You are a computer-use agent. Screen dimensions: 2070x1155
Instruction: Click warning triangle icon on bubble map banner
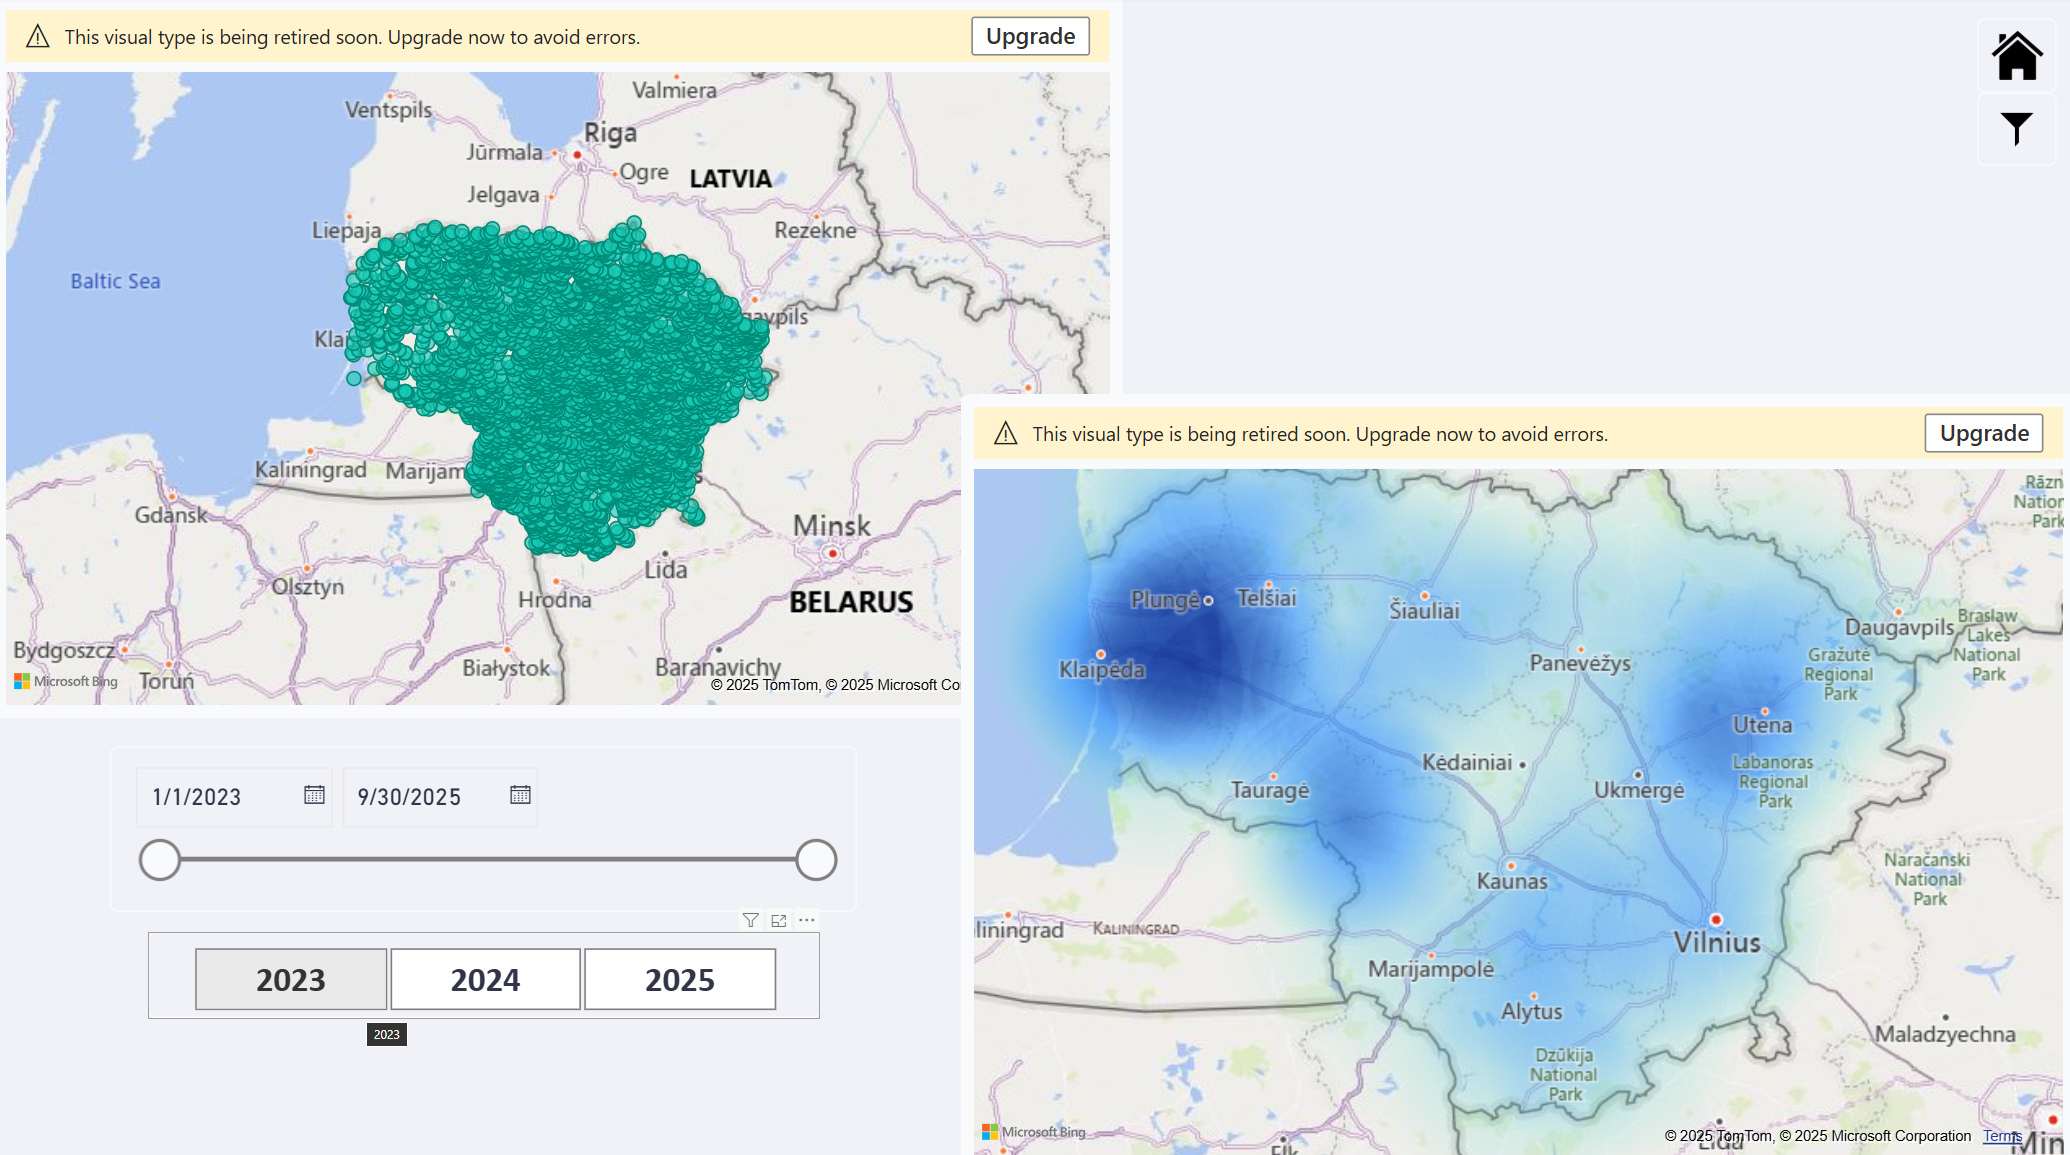[38, 37]
